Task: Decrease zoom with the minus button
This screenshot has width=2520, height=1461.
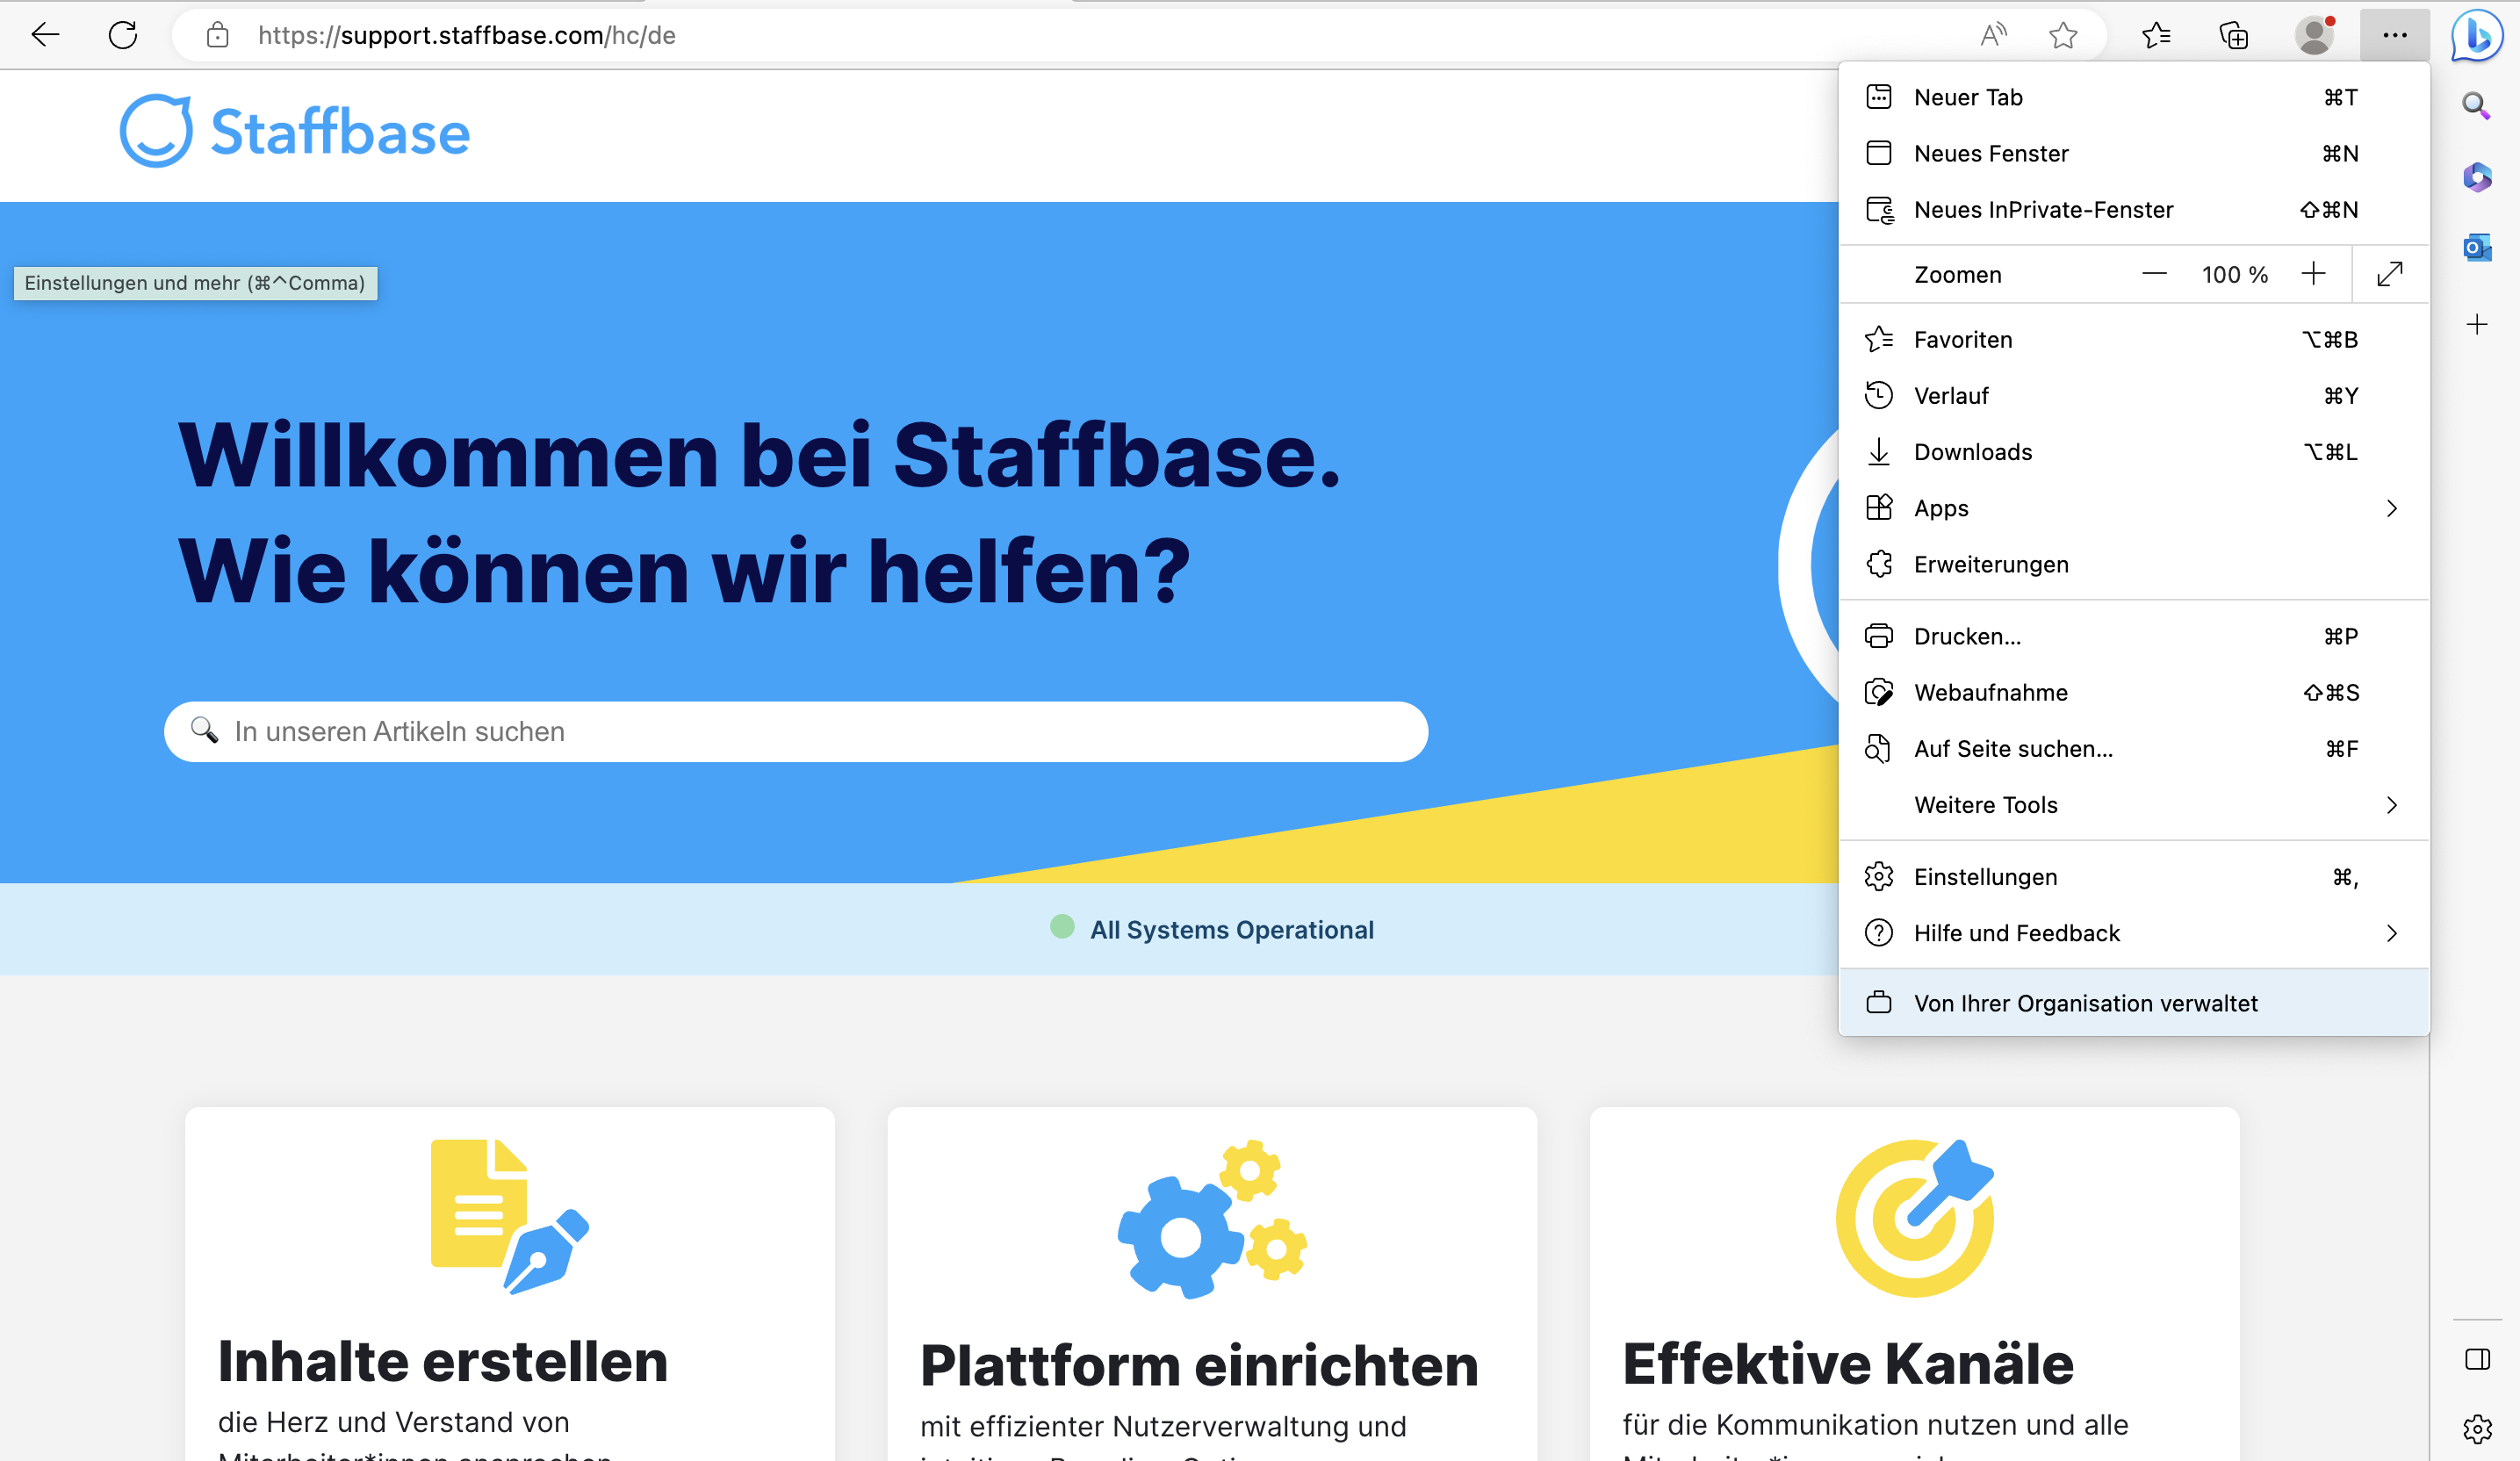Action: [x=2154, y=274]
